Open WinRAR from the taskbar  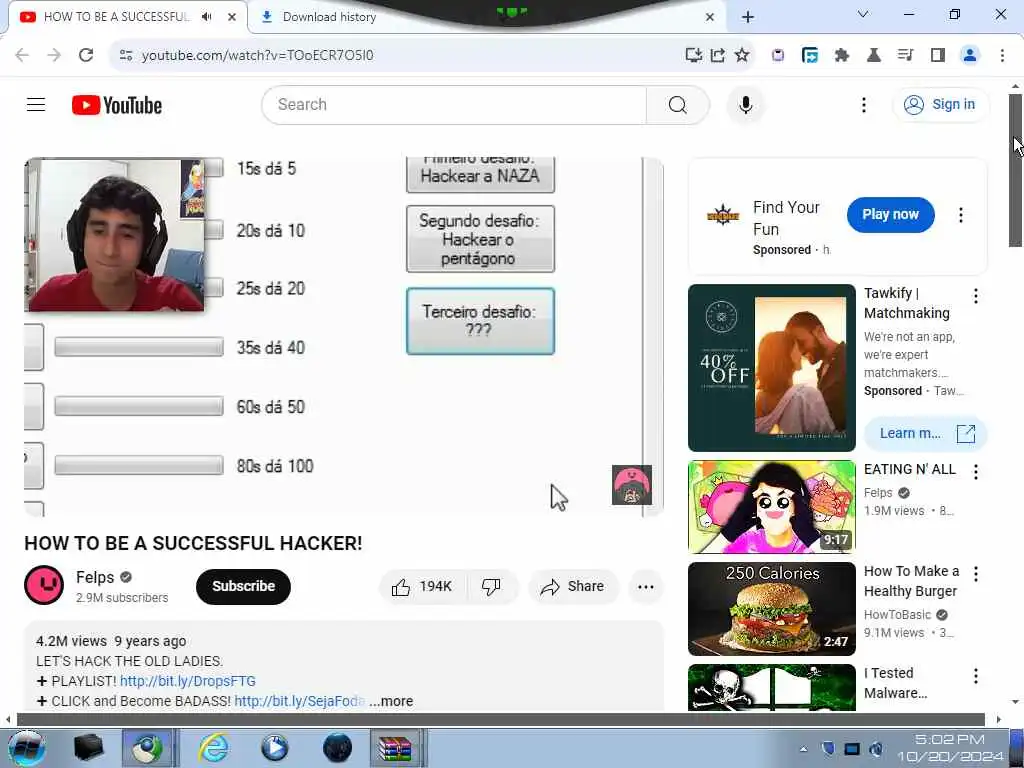tap(396, 748)
